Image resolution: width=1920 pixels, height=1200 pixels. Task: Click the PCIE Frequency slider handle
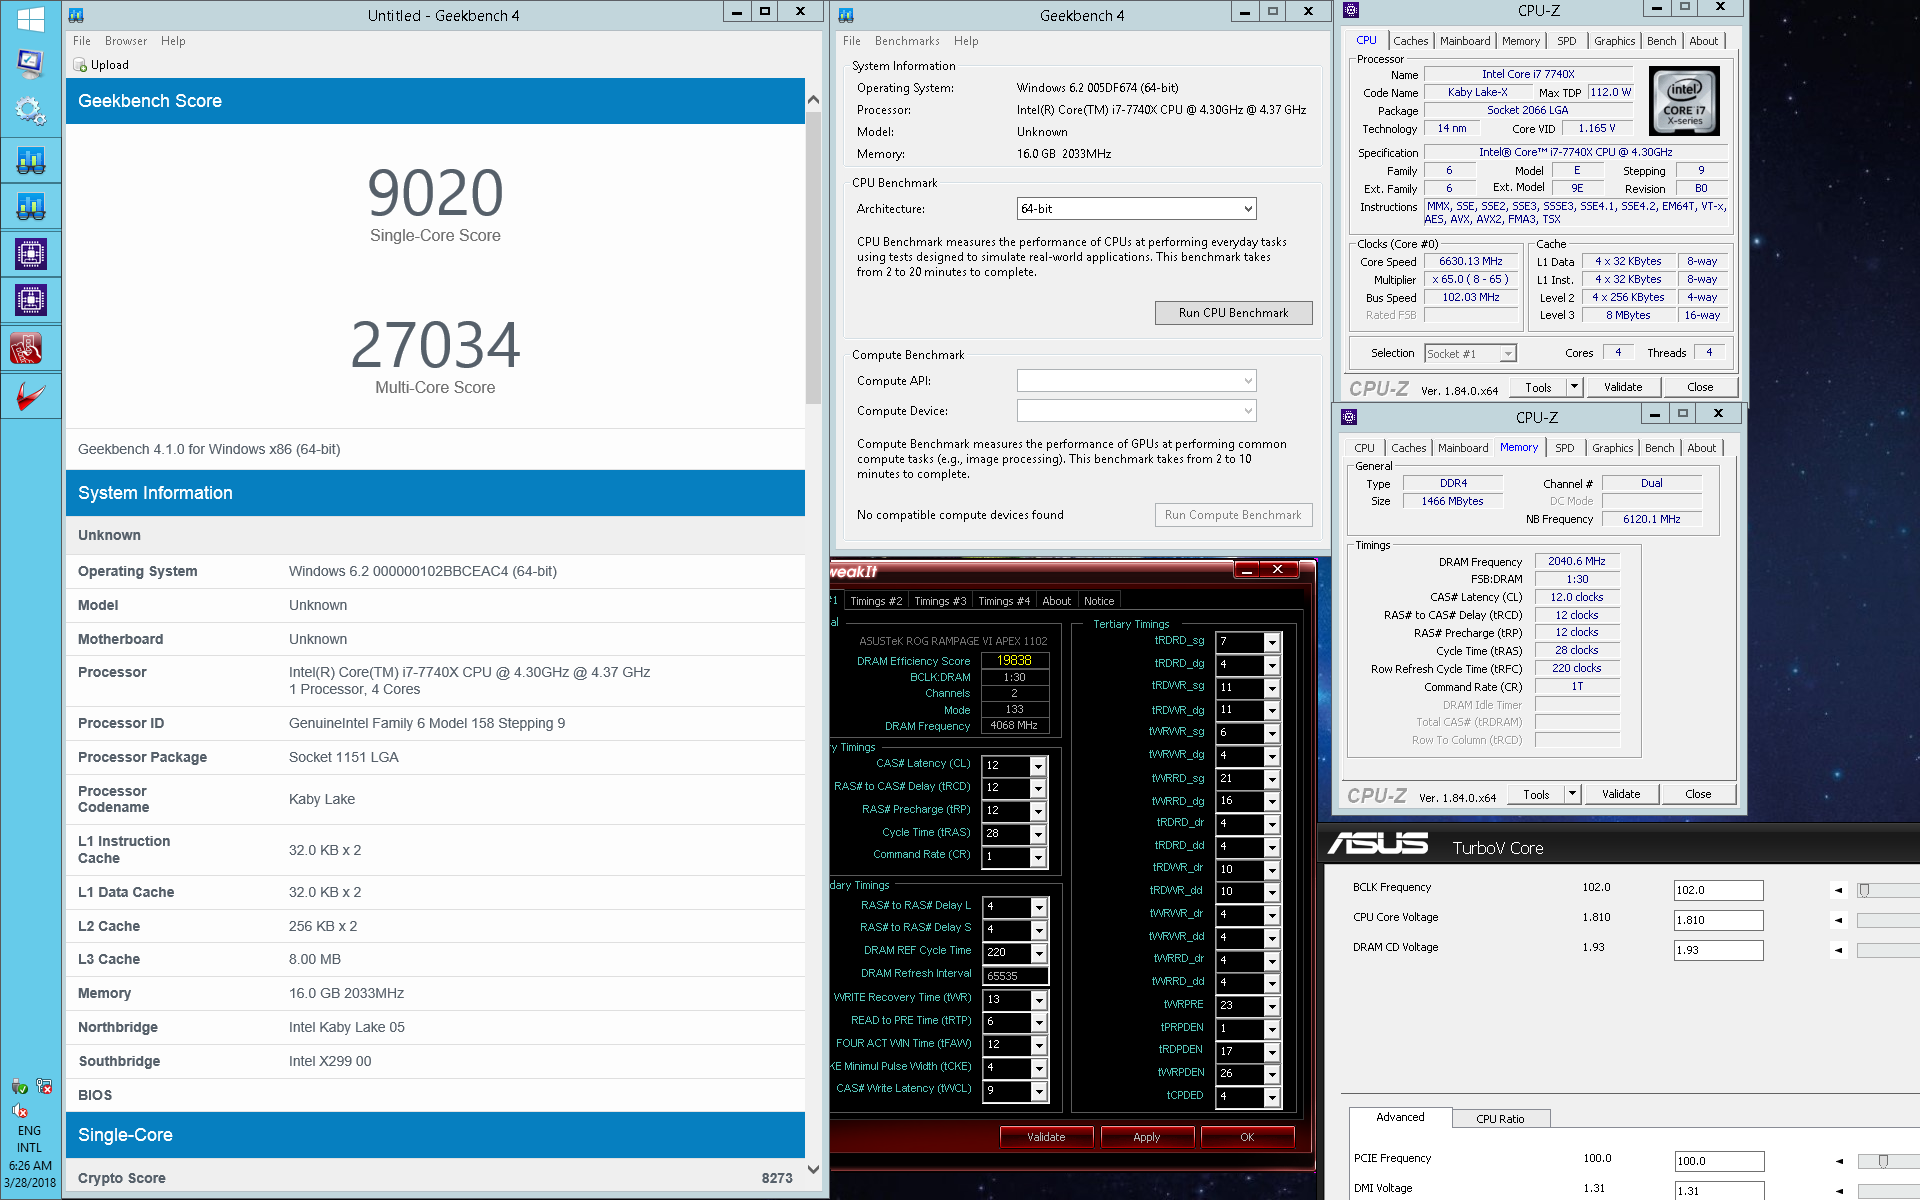pyautogui.click(x=1883, y=1161)
